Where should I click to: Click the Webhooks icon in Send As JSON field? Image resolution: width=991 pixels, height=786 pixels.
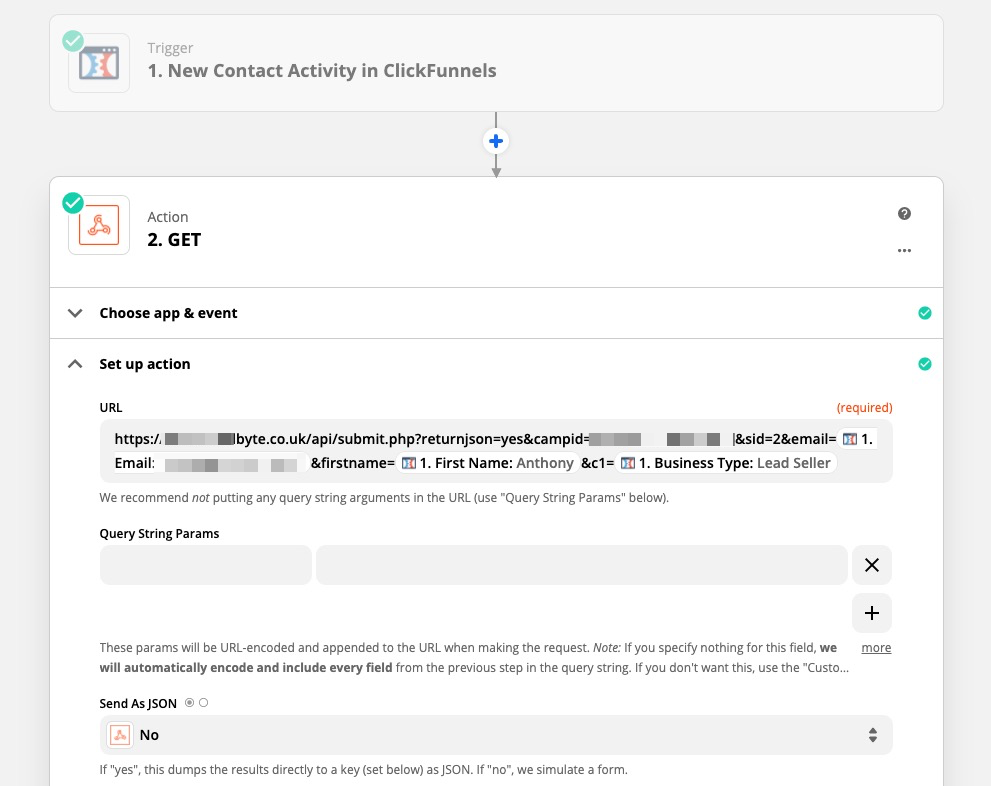click(x=119, y=735)
